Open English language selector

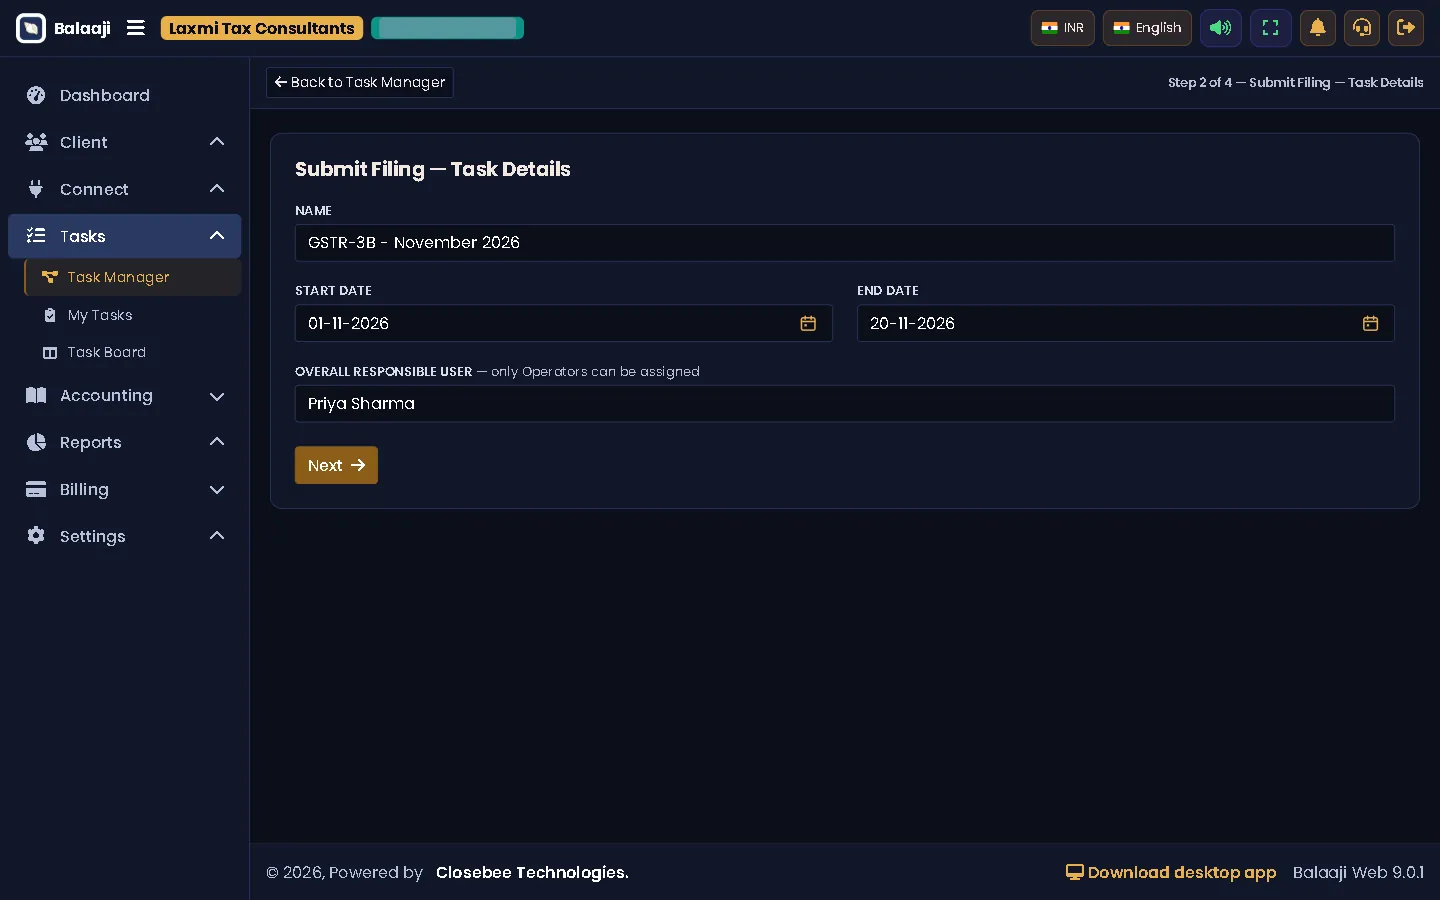click(x=1147, y=28)
